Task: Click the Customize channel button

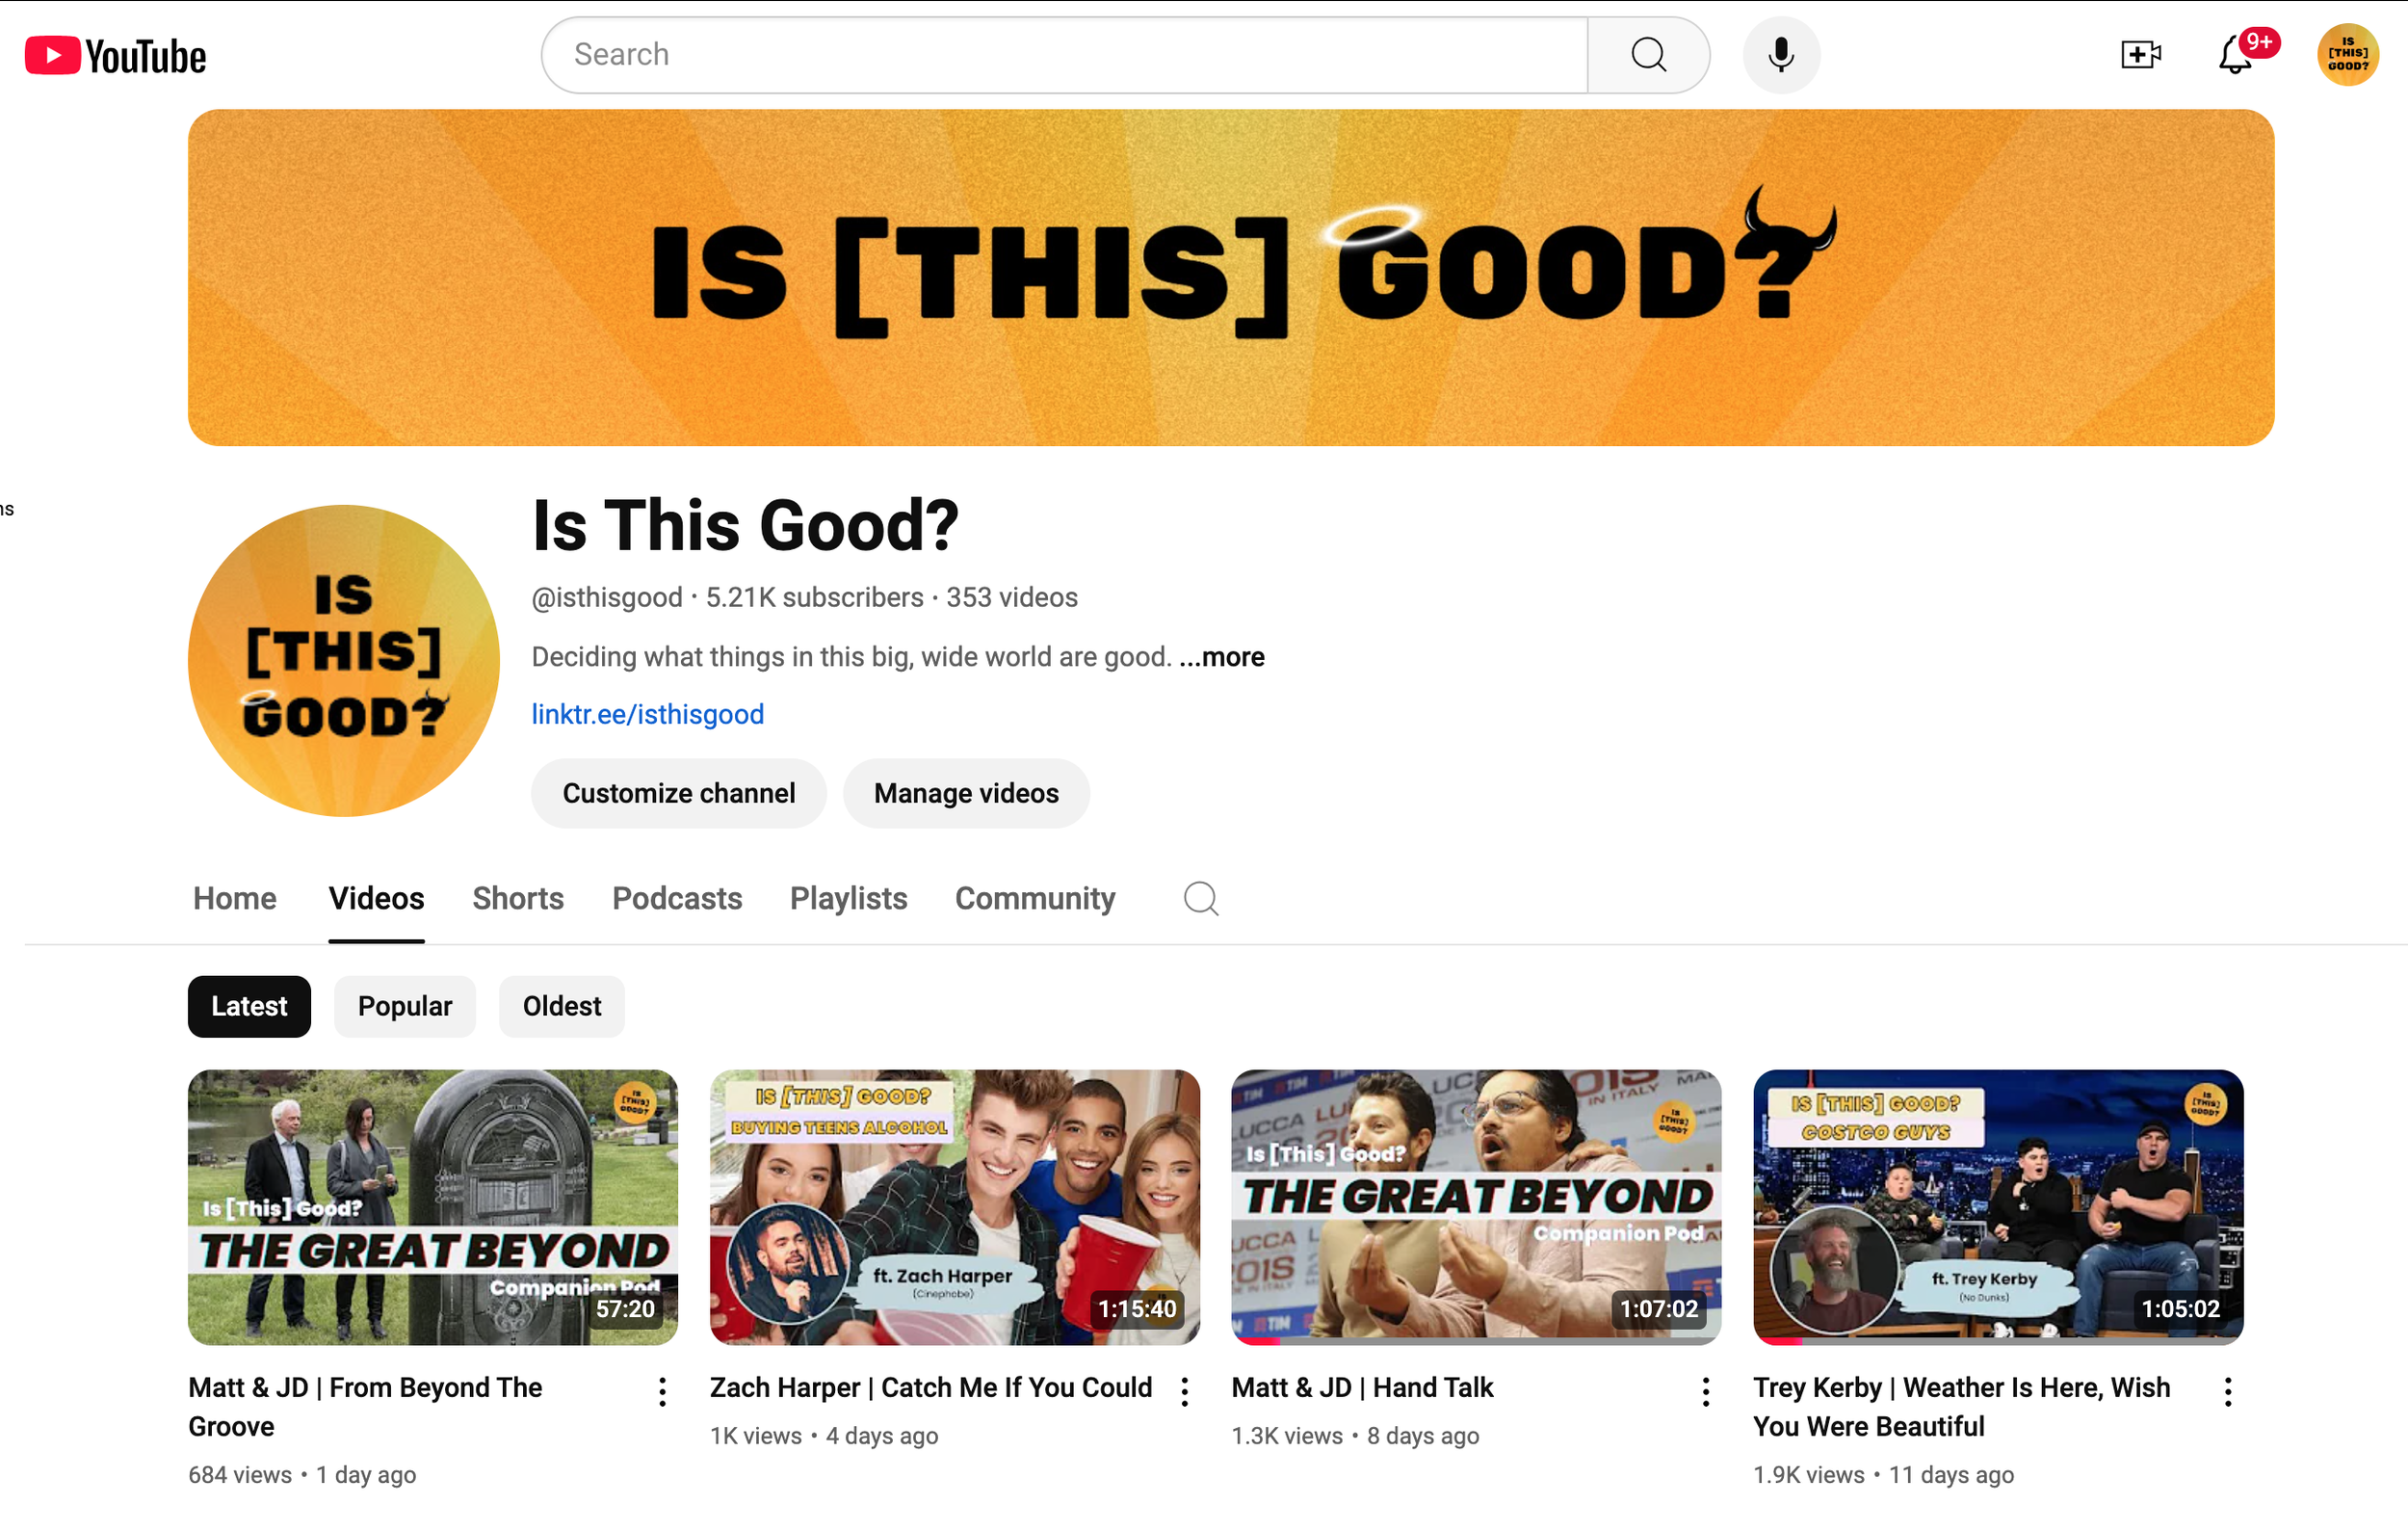Action: point(678,793)
